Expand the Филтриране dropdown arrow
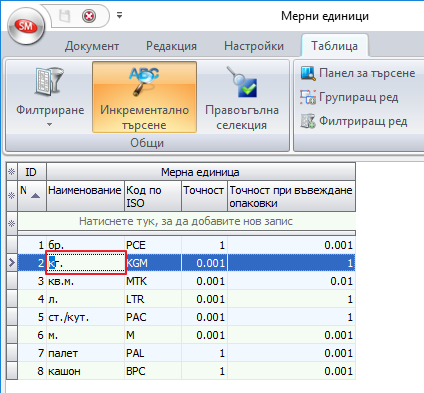The image size is (424, 393). tap(50, 124)
